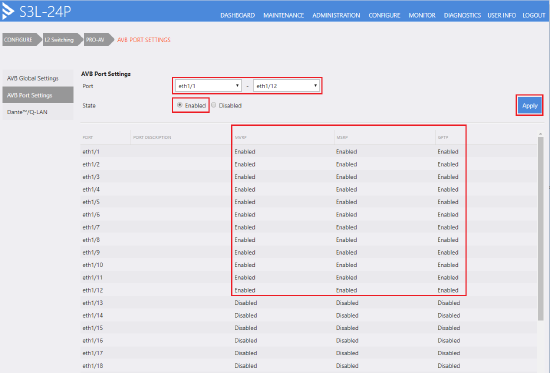Click the MVRP Disabled value for eth1/13
The height and width of the screenshot is (373, 550).
point(246,302)
